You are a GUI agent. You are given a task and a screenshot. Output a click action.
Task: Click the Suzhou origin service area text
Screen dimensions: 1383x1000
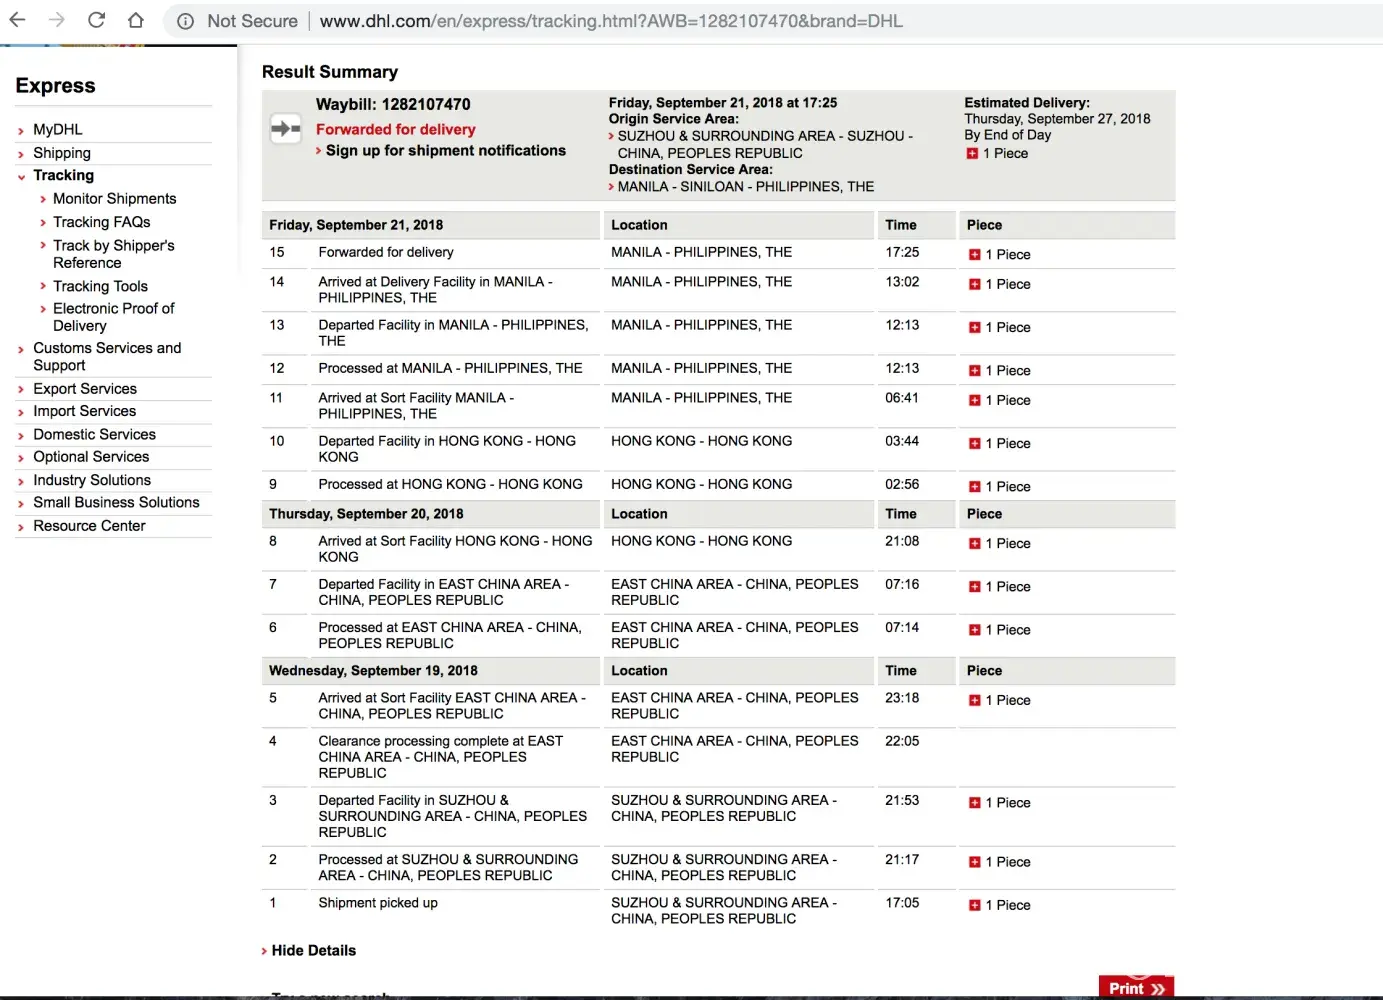click(765, 145)
